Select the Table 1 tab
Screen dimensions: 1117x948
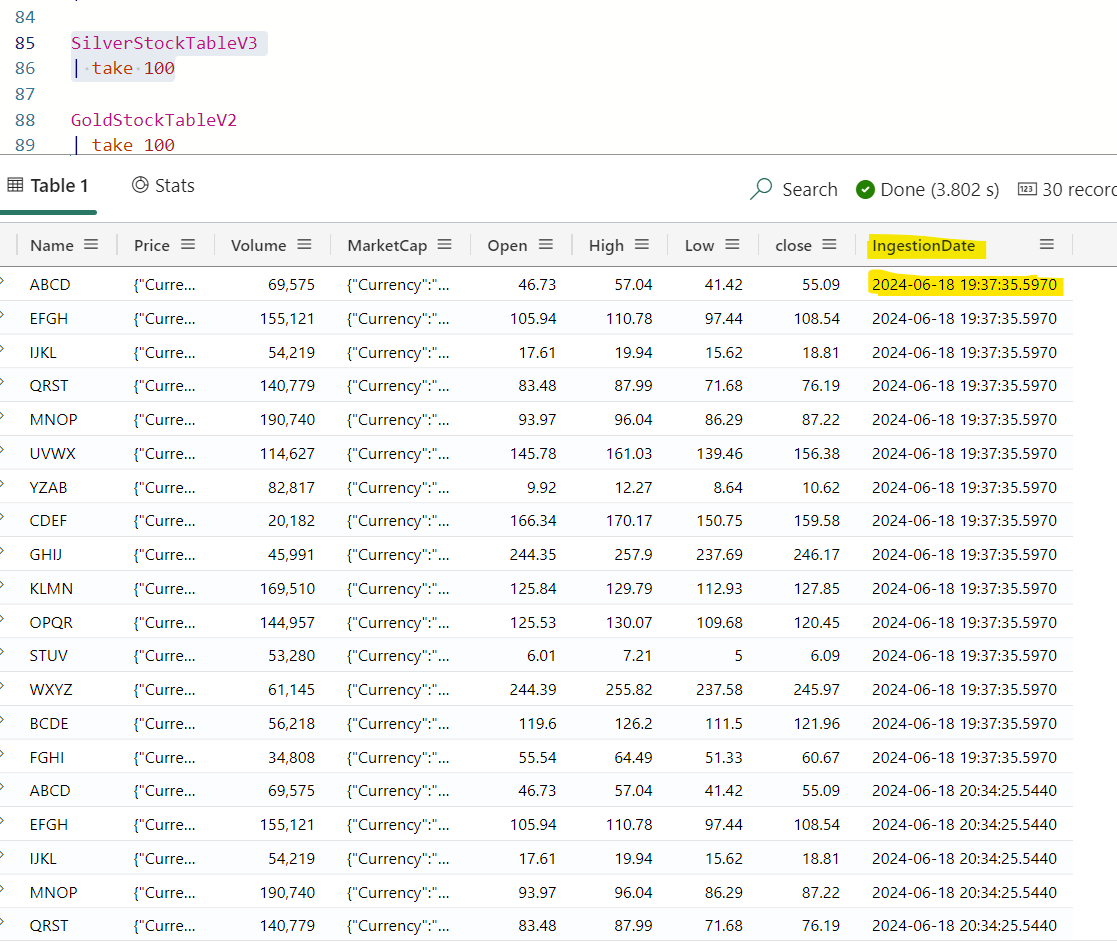49,185
